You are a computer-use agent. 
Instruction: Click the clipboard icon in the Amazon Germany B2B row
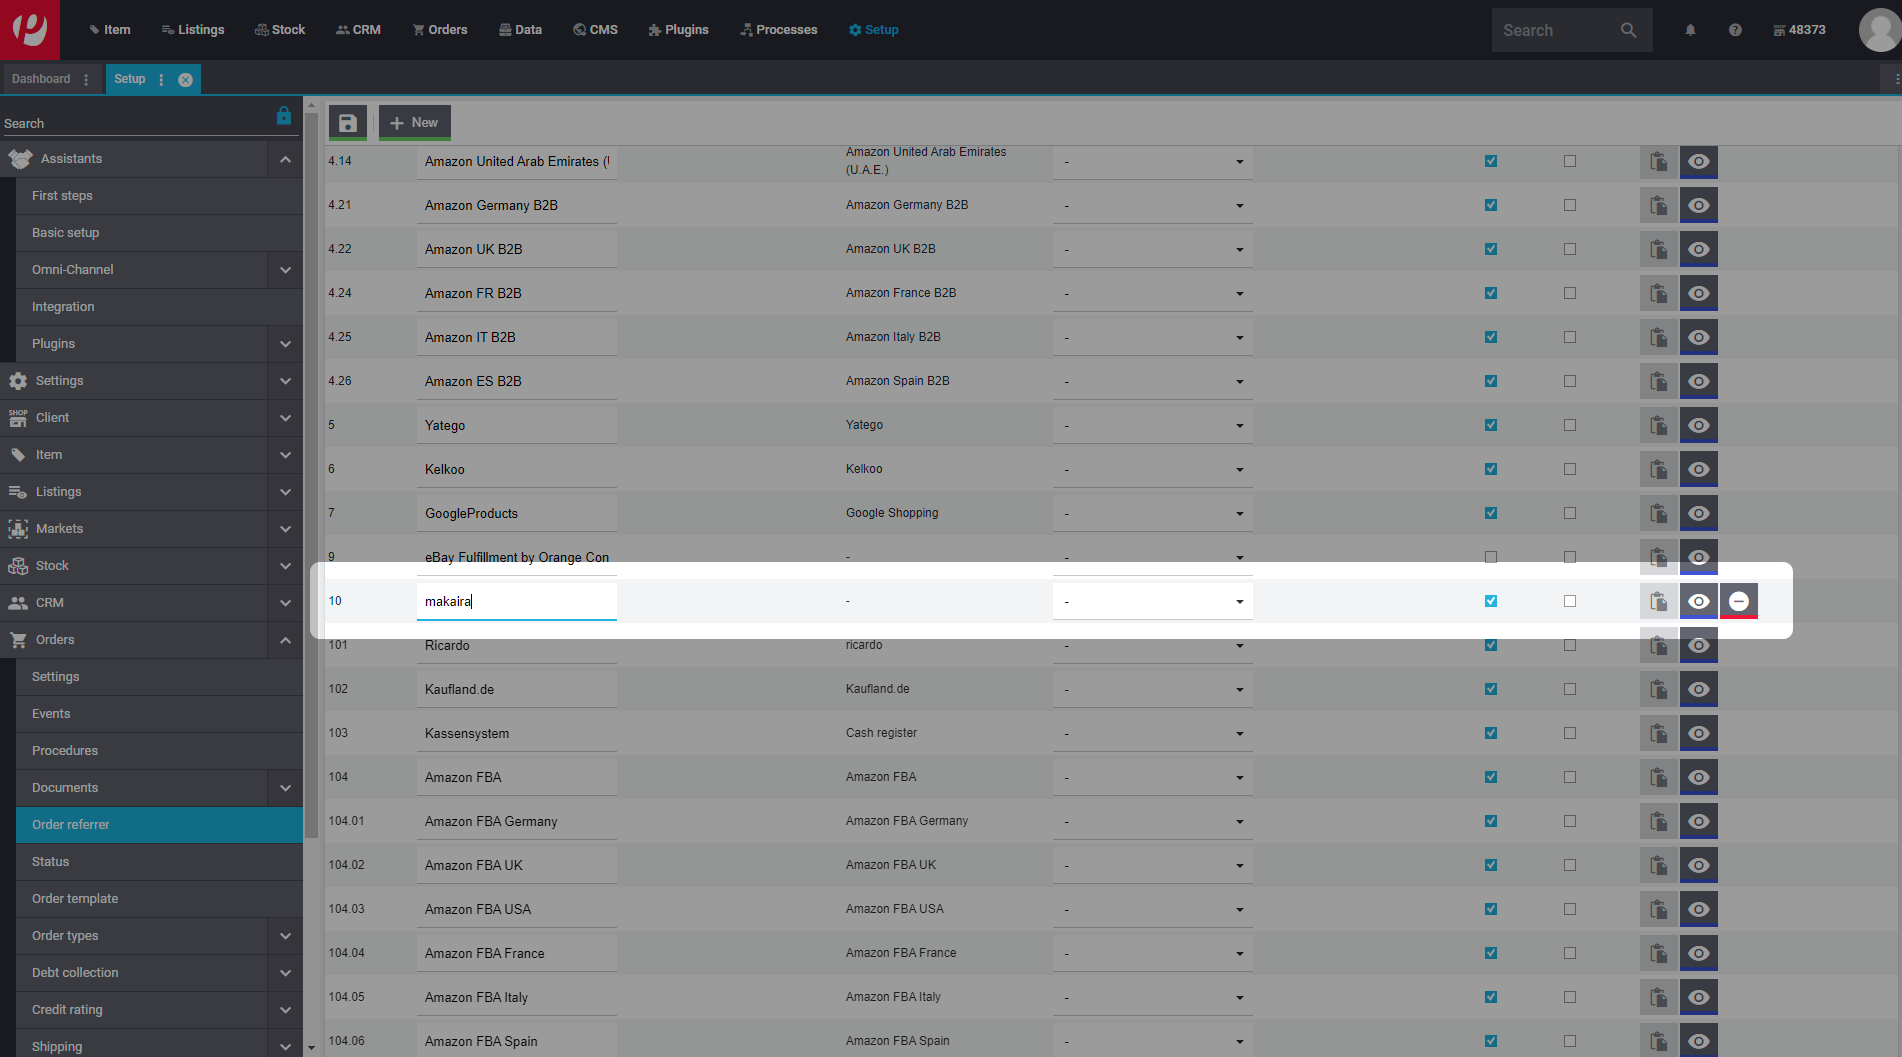[x=1658, y=205]
